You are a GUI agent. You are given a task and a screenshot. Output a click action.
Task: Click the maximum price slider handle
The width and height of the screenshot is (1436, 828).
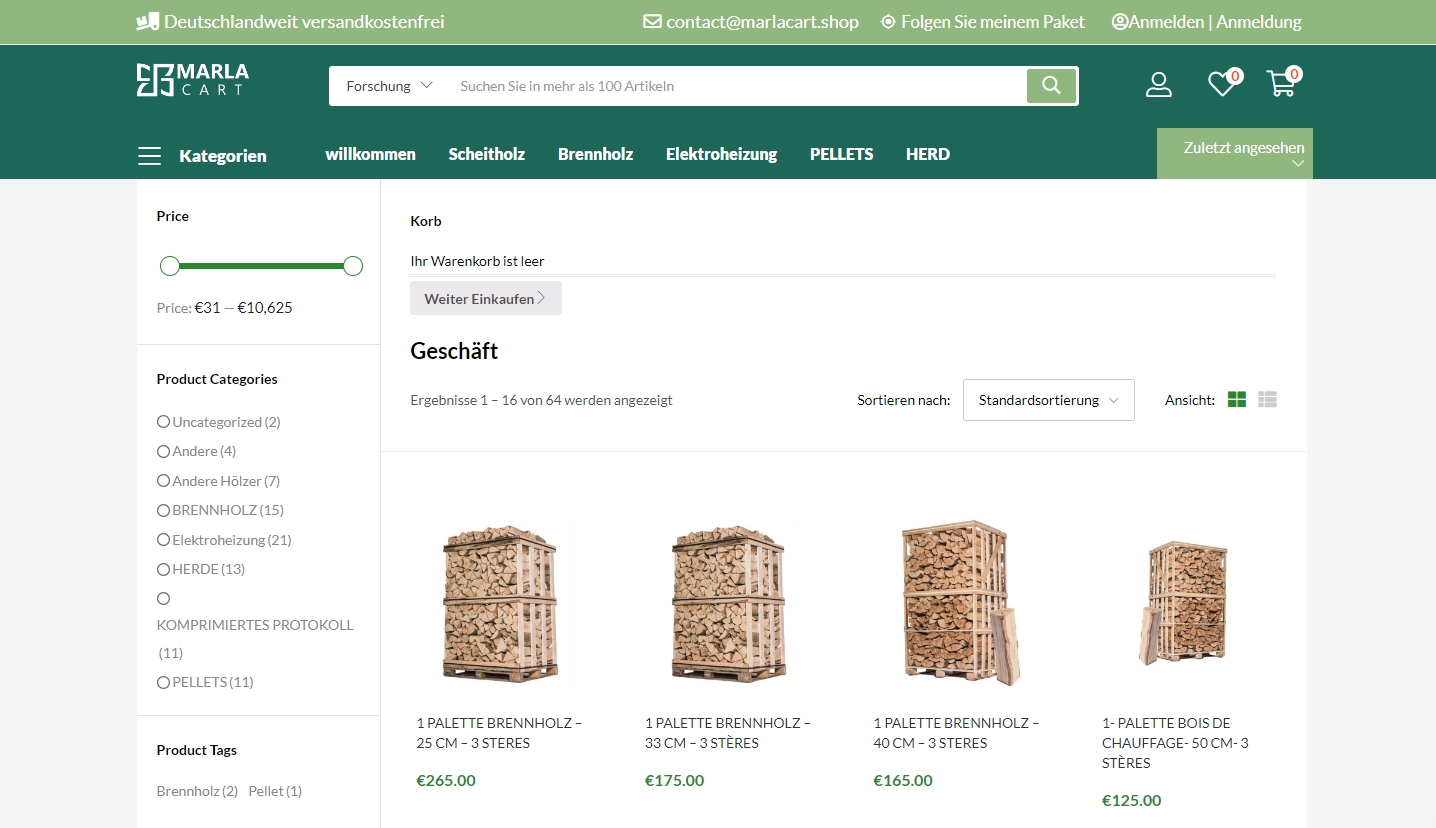click(x=352, y=266)
